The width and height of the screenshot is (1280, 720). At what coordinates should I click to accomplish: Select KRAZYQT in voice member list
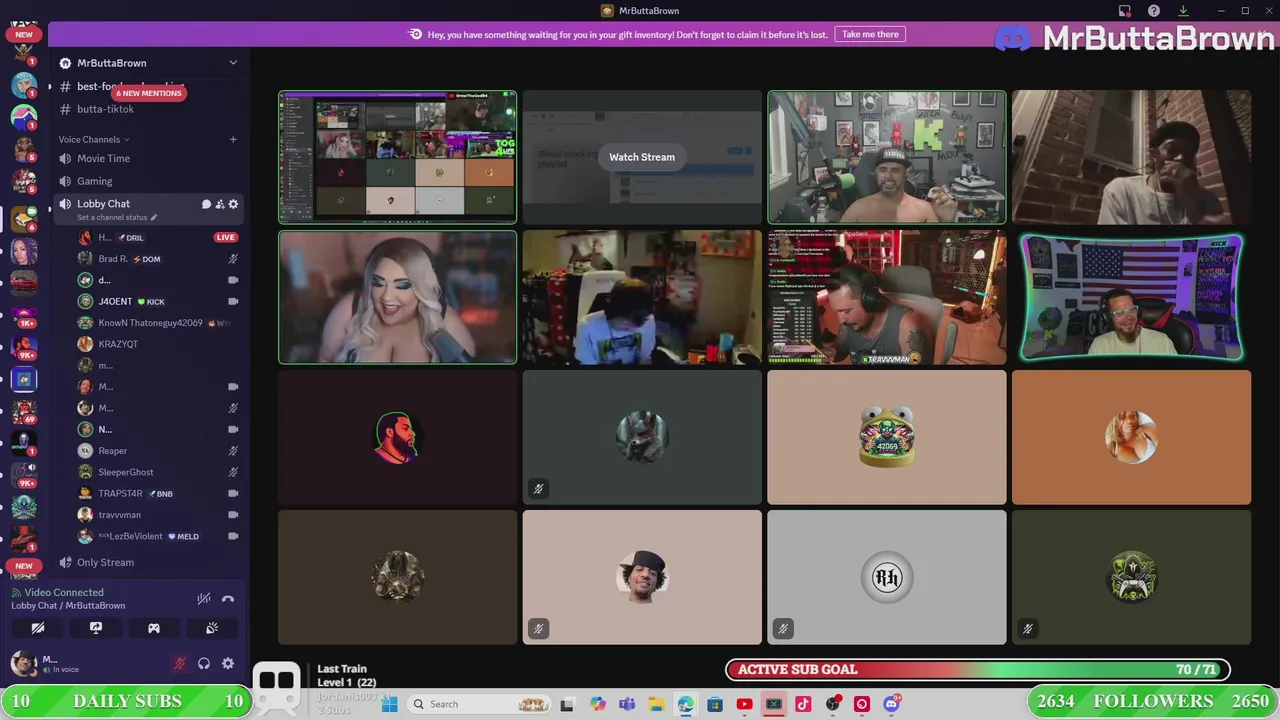pos(118,344)
